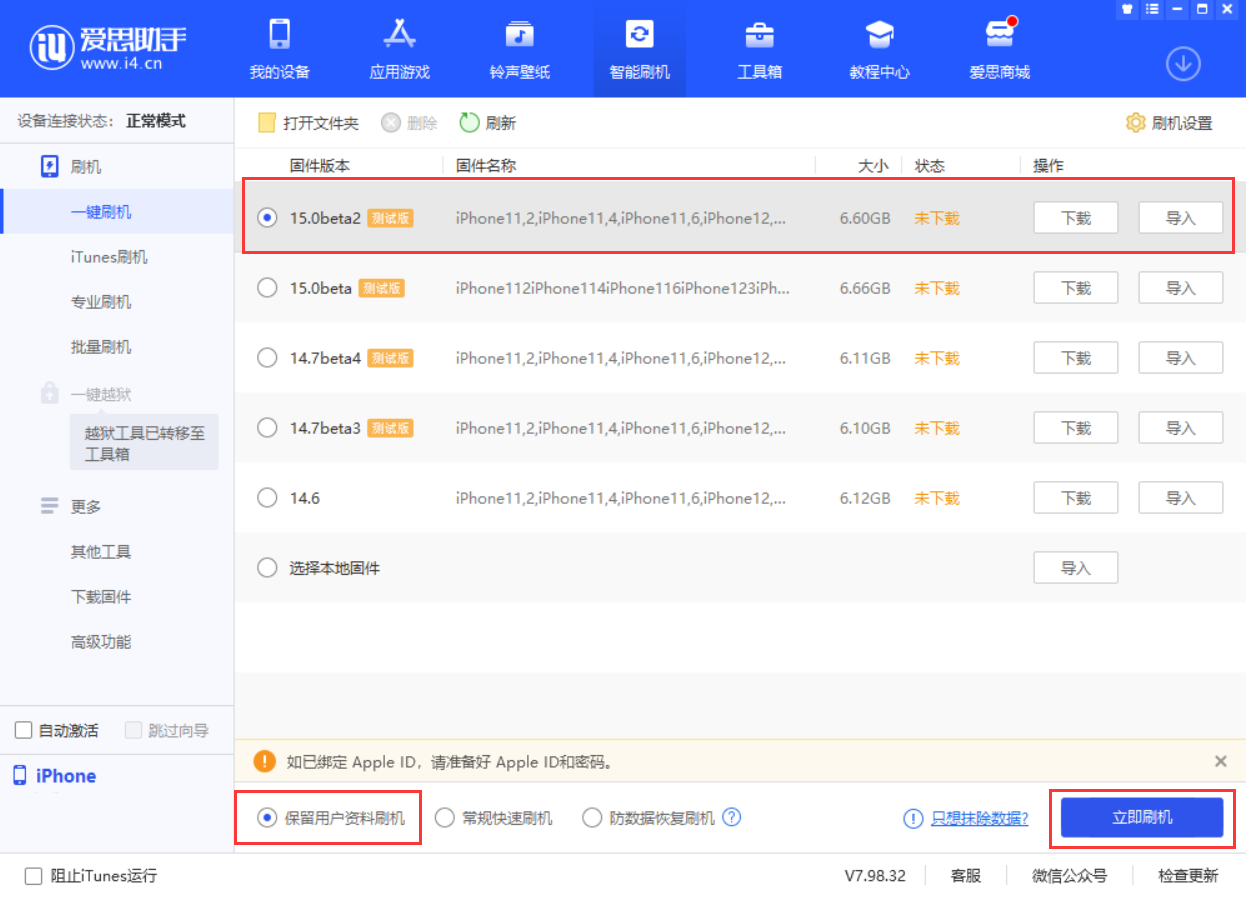
Task: Click the download manager arrow icon
Action: [x=1183, y=64]
